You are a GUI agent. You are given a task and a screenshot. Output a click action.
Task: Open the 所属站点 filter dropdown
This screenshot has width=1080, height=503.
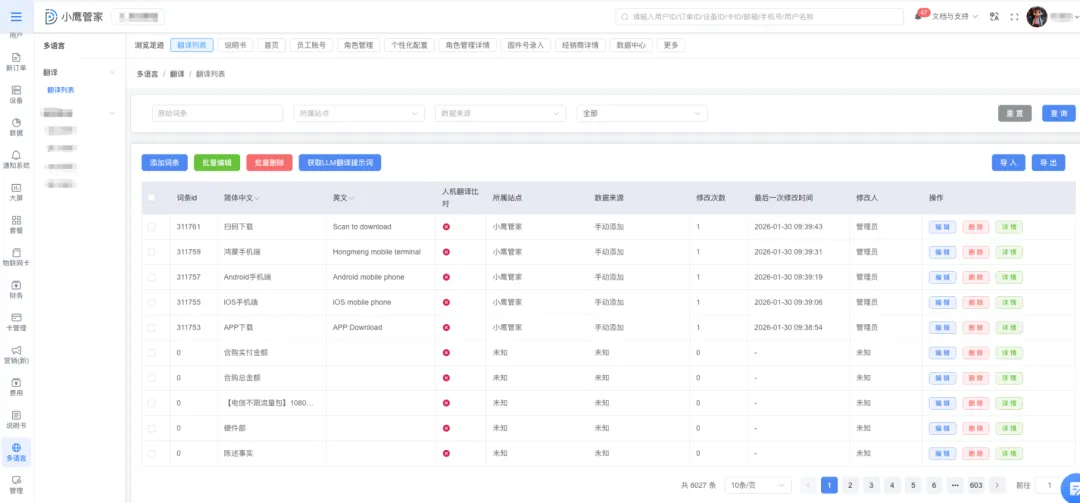coord(357,114)
